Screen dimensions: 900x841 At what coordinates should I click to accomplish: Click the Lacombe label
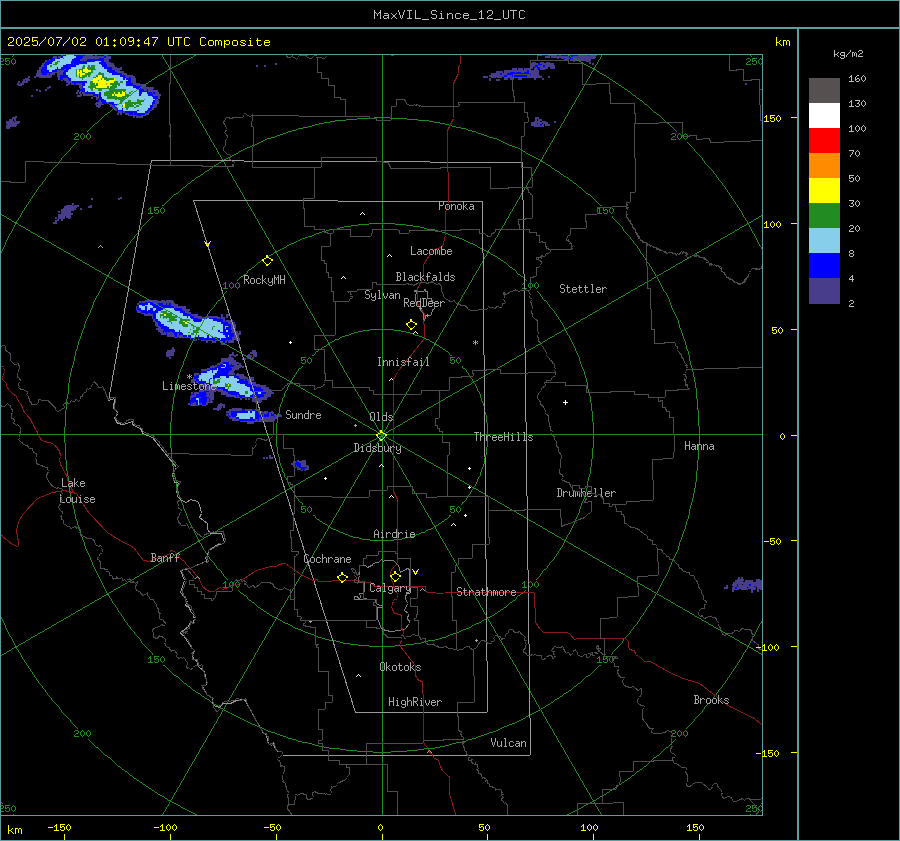pos(431,251)
